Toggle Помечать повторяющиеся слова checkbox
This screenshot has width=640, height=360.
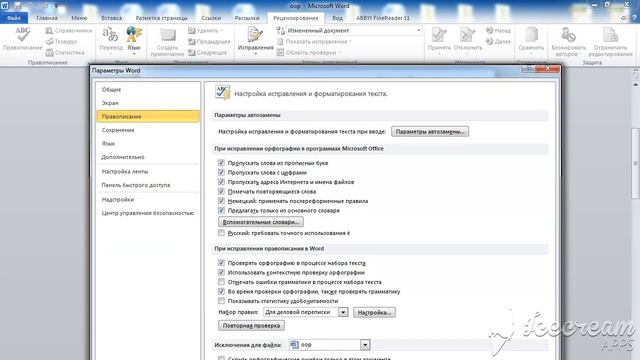[x=221, y=191]
